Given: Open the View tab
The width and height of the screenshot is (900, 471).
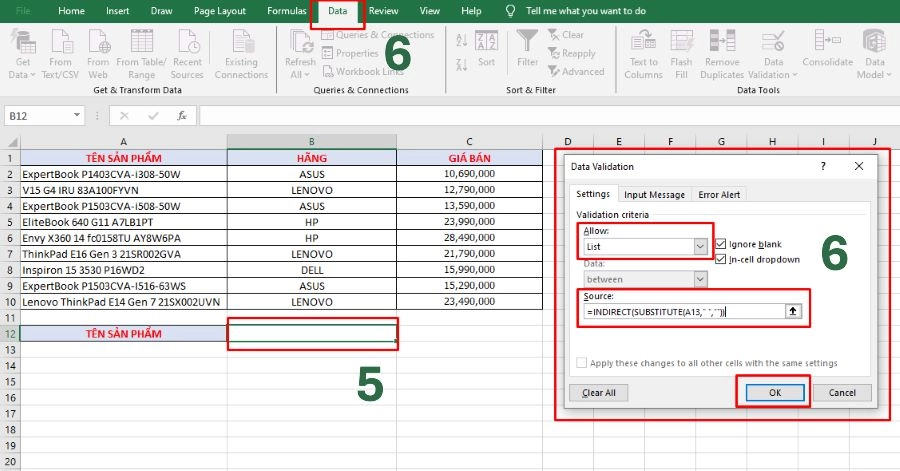Looking at the screenshot, I should tap(429, 11).
